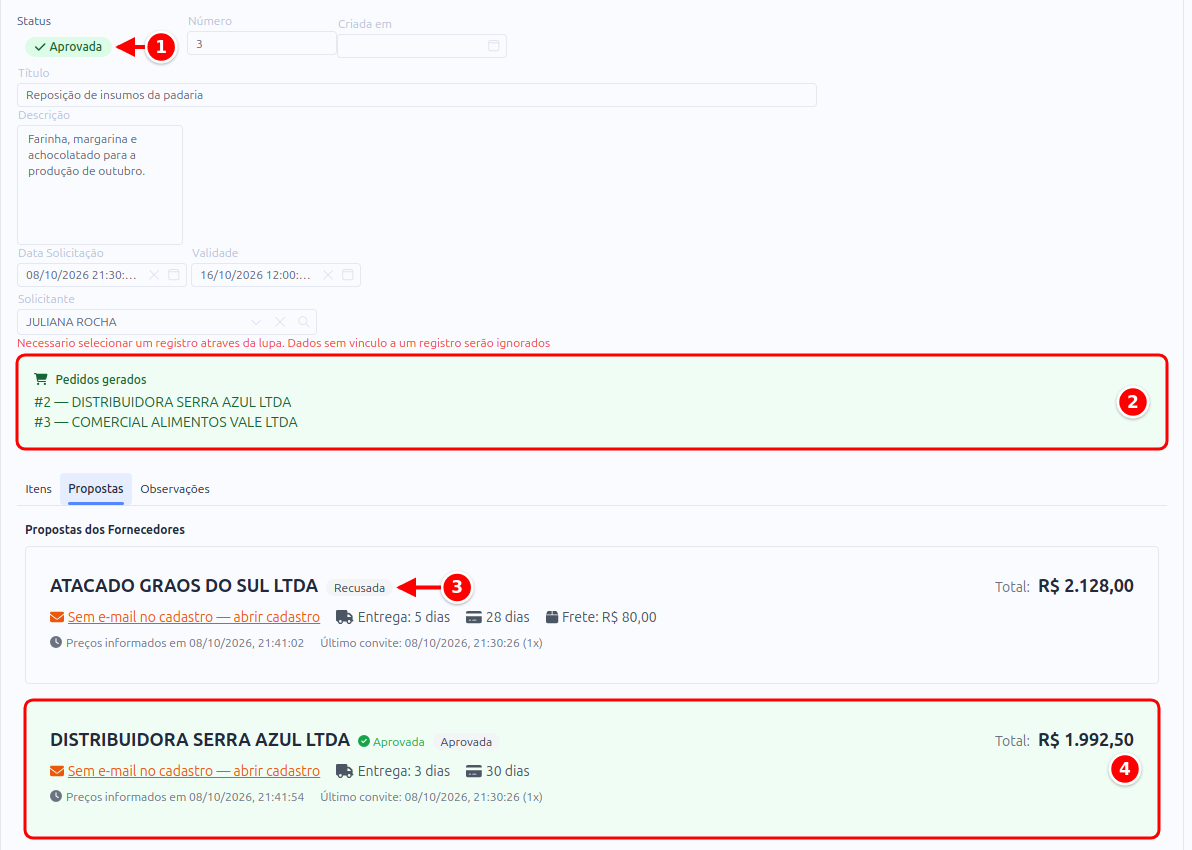Click the envelope icon for ATACADO GRAOS DO SUL
Image resolution: width=1192 pixels, height=850 pixels.
[x=57, y=617]
